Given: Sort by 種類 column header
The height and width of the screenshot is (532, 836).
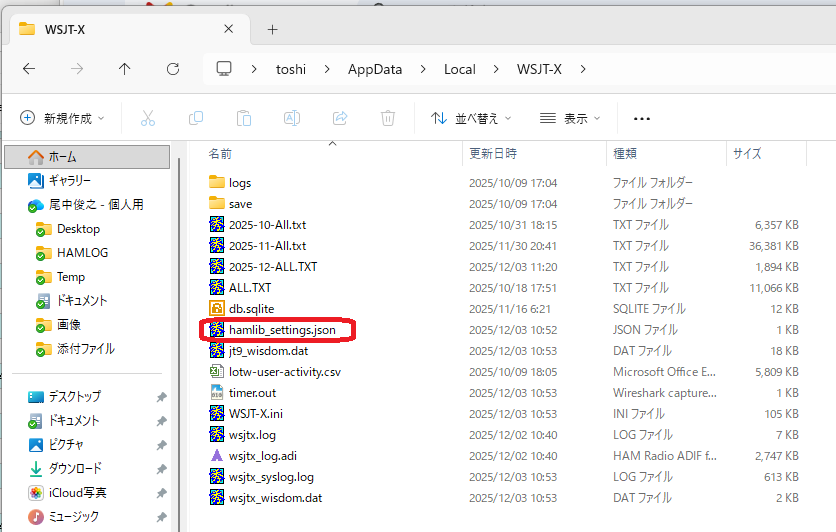Looking at the screenshot, I should [625, 154].
